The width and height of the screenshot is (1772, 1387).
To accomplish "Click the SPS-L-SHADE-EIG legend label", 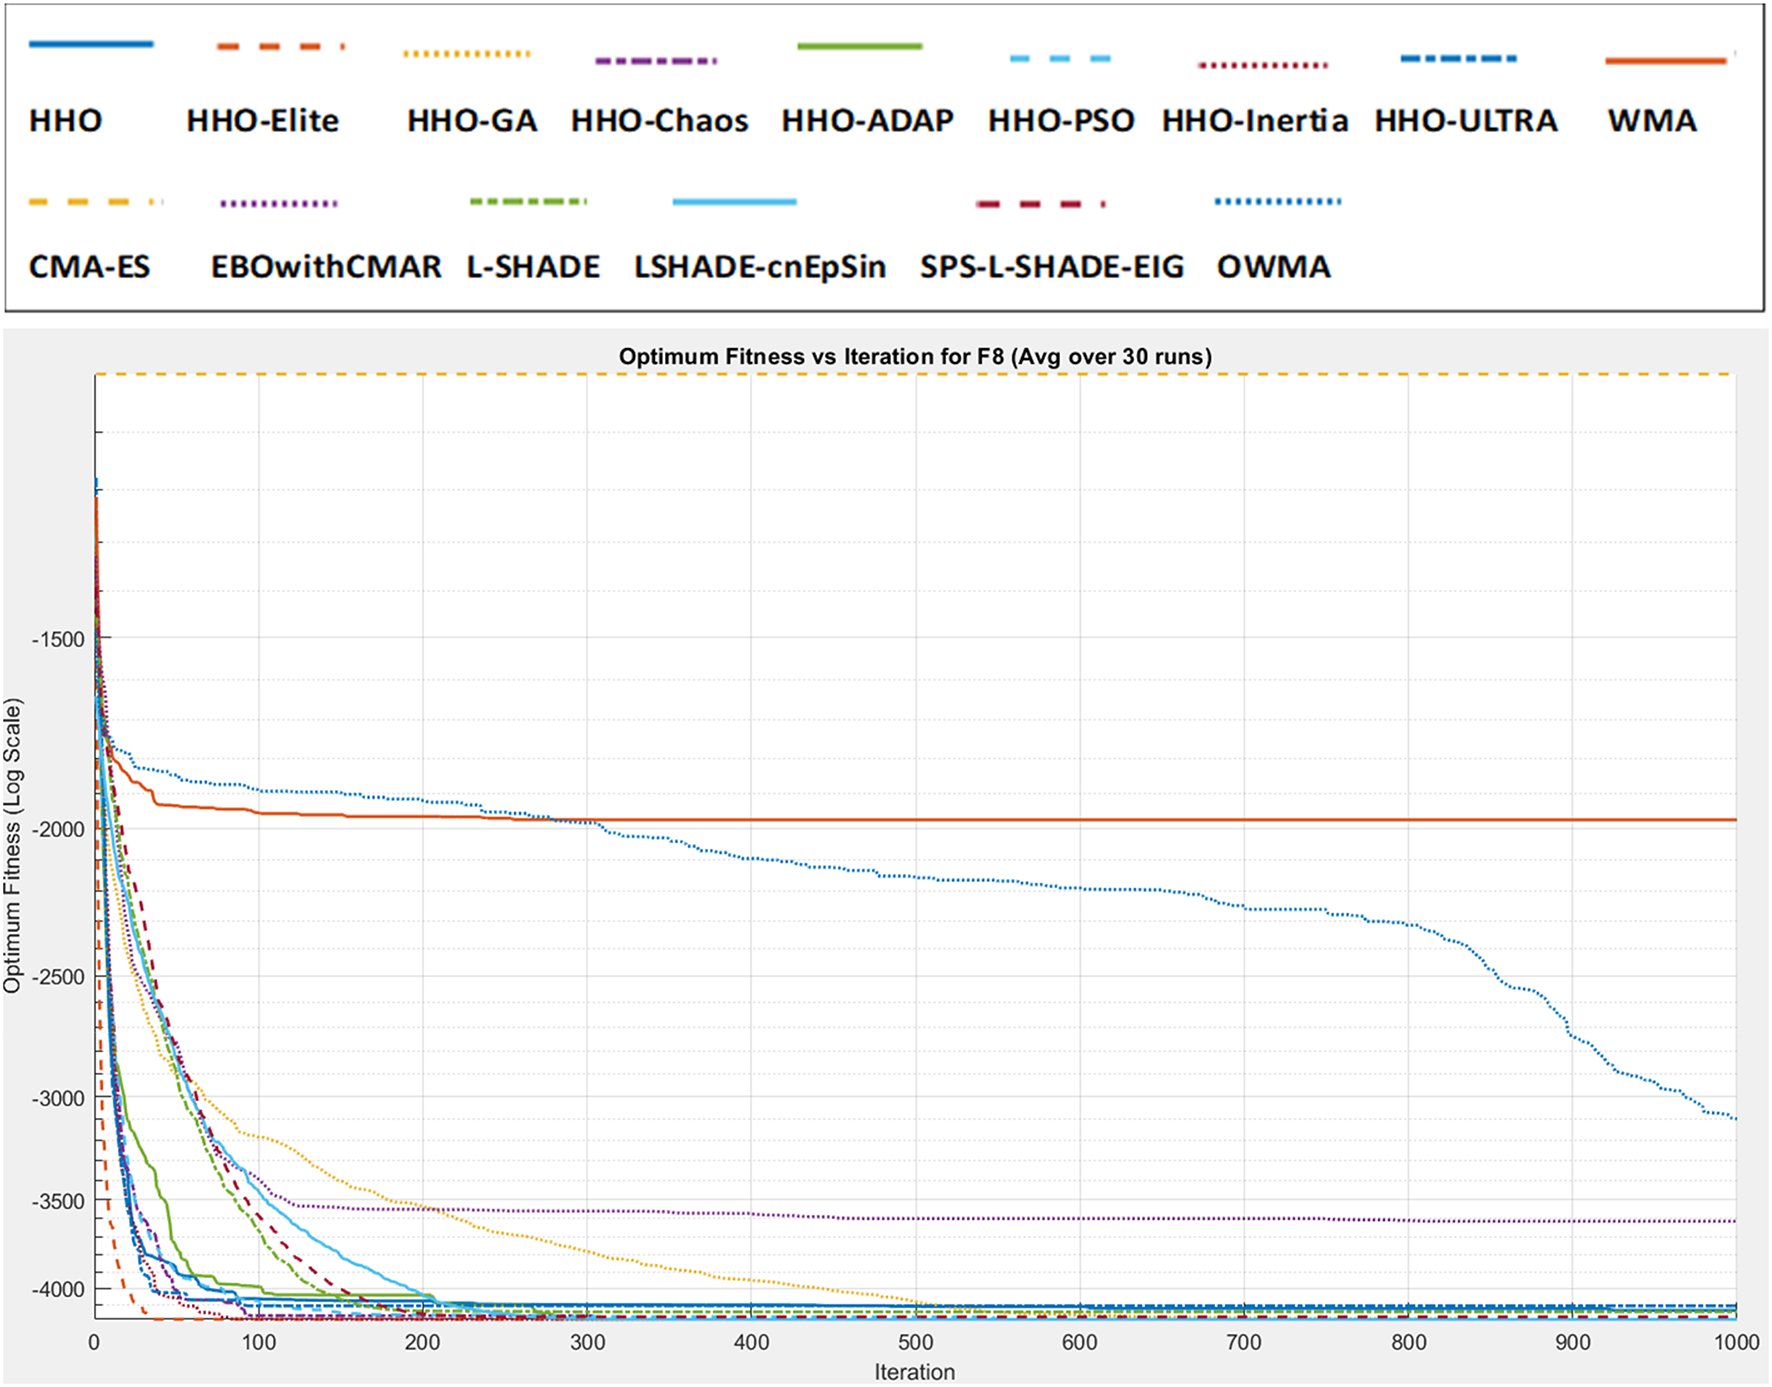I will click(1051, 267).
